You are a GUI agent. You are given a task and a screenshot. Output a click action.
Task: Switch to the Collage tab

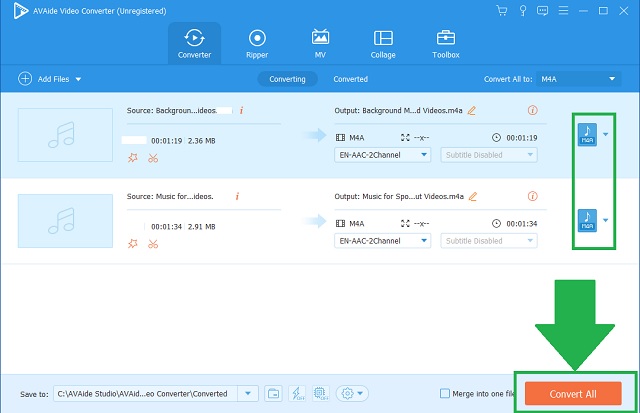383,44
